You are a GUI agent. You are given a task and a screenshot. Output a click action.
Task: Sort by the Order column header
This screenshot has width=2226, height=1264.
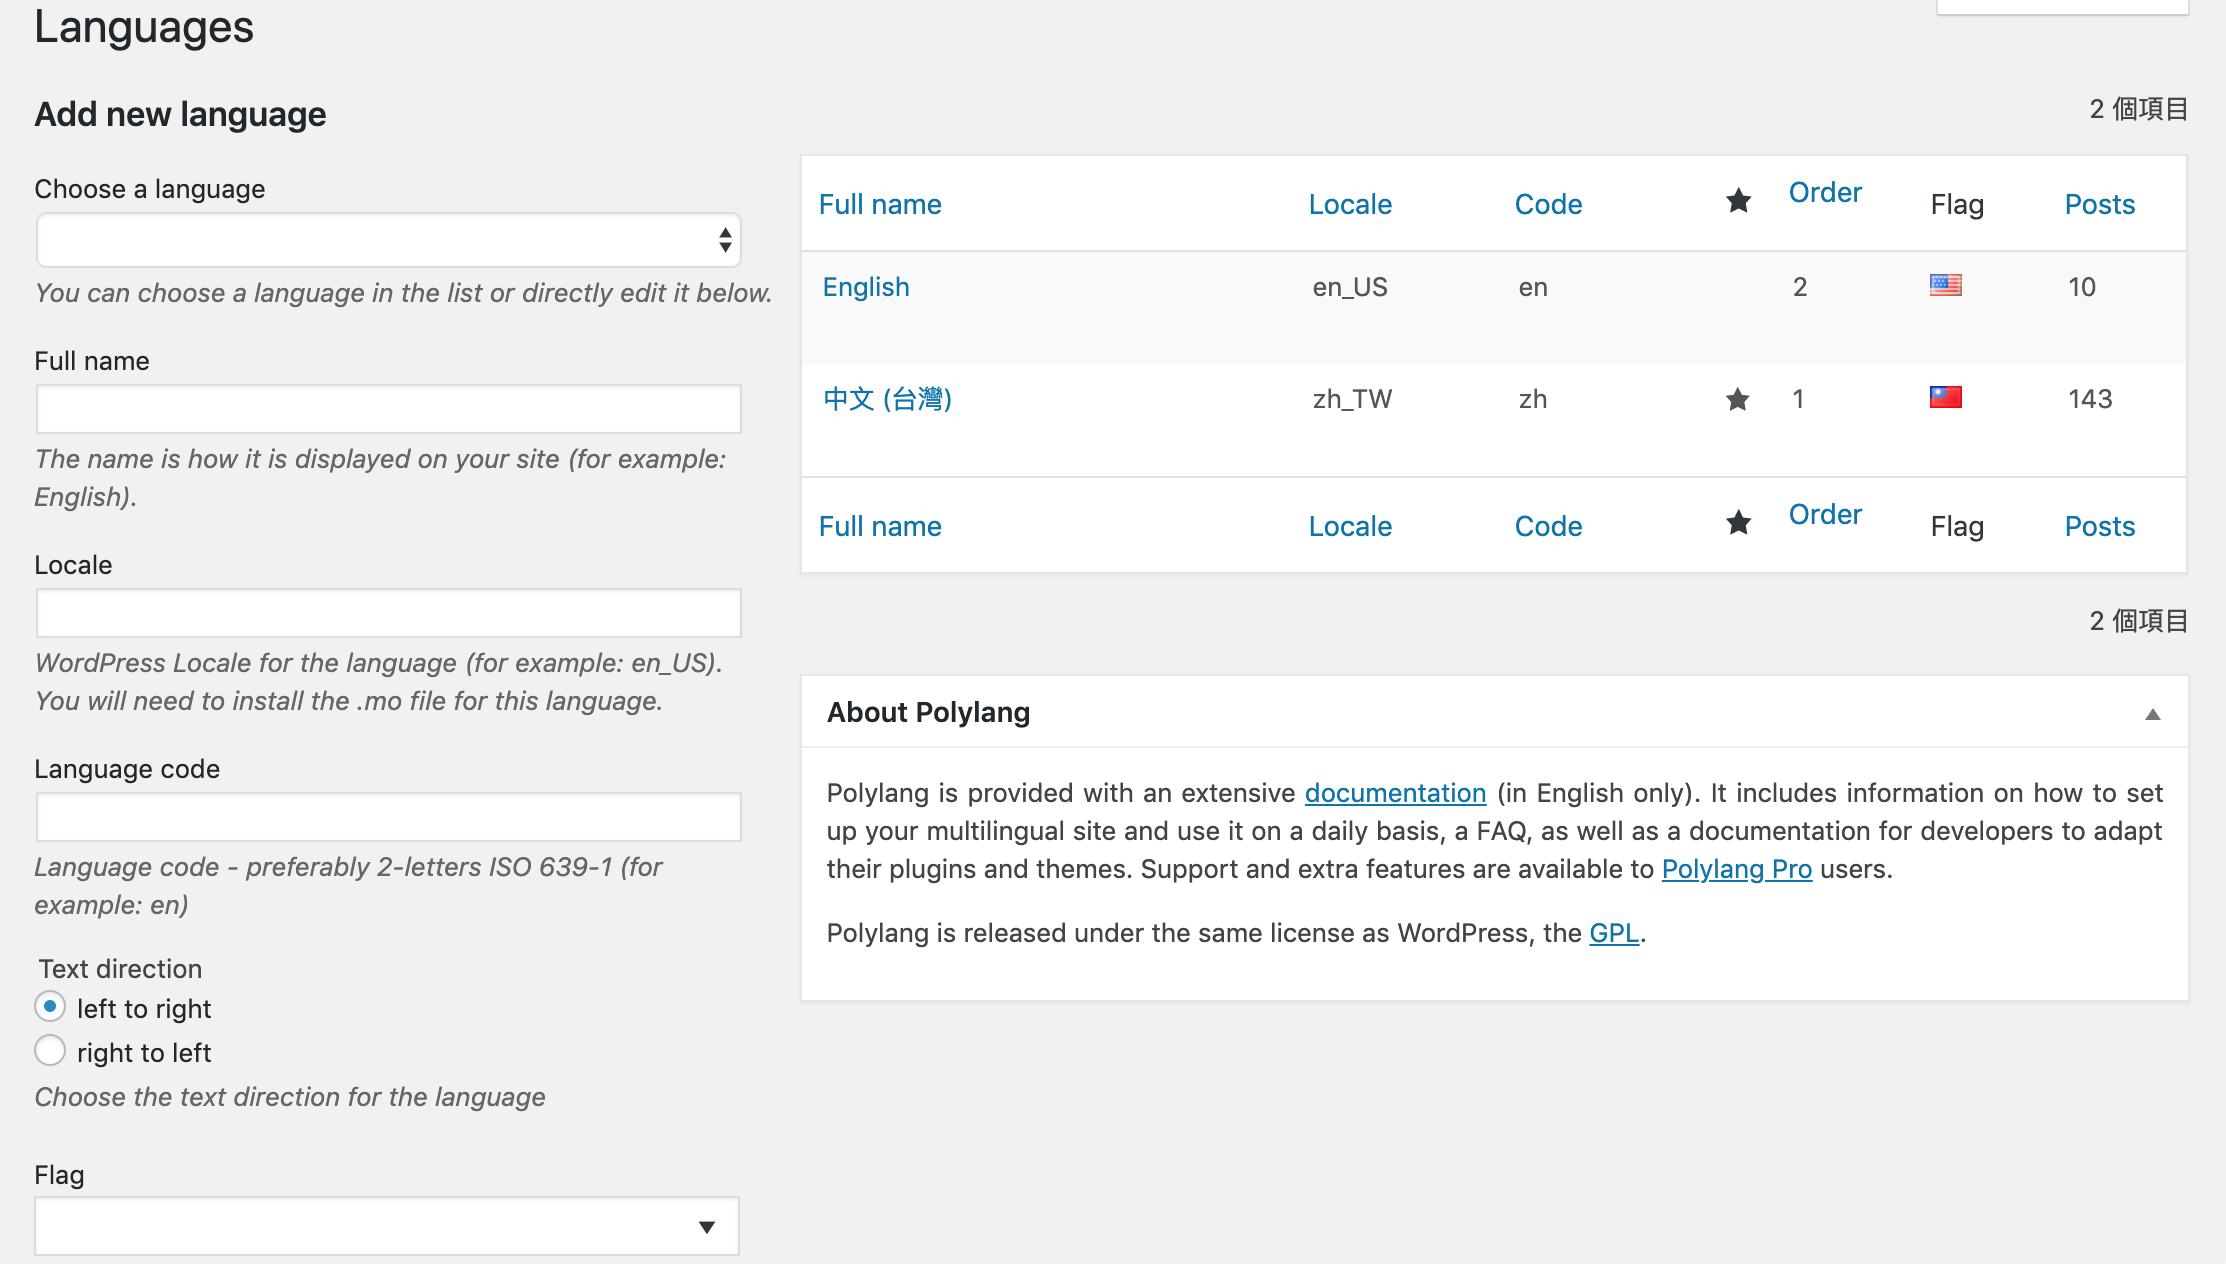[1824, 192]
